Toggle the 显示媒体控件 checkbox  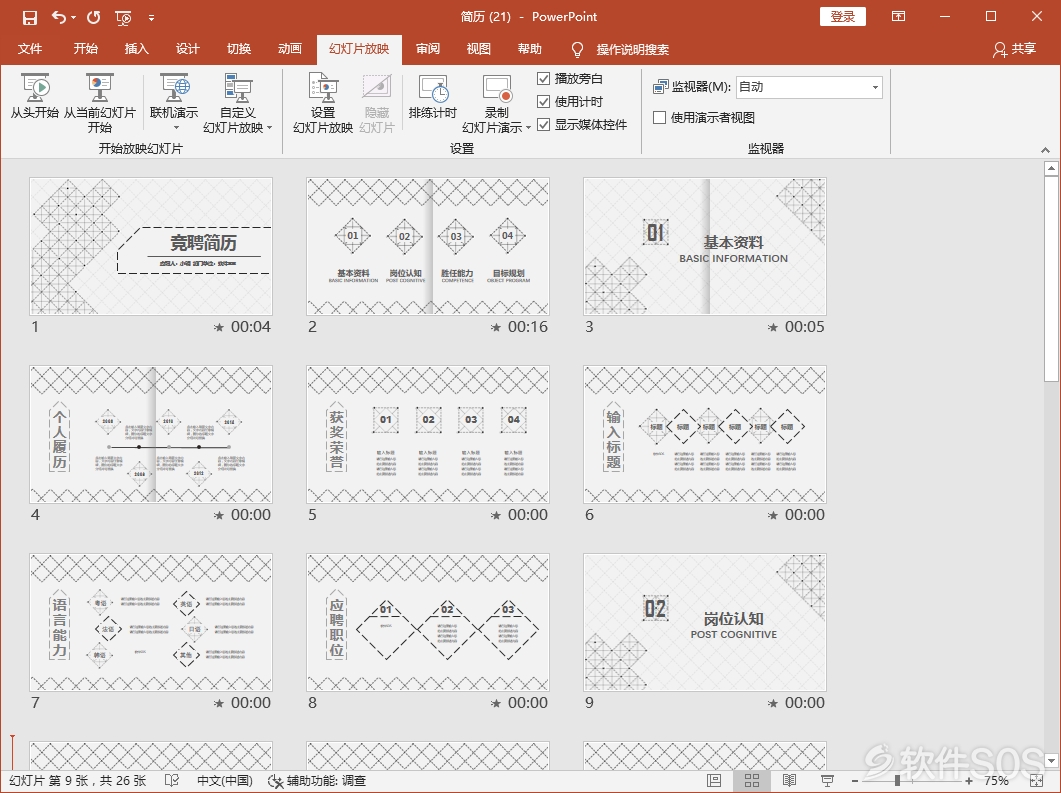(x=543, y=124)
